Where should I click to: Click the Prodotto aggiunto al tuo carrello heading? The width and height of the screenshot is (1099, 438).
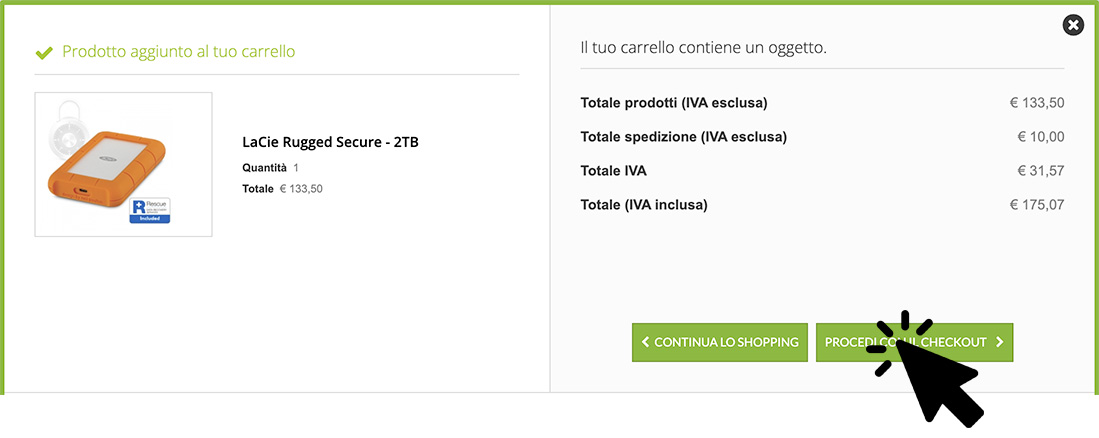(x=179, y=52)
